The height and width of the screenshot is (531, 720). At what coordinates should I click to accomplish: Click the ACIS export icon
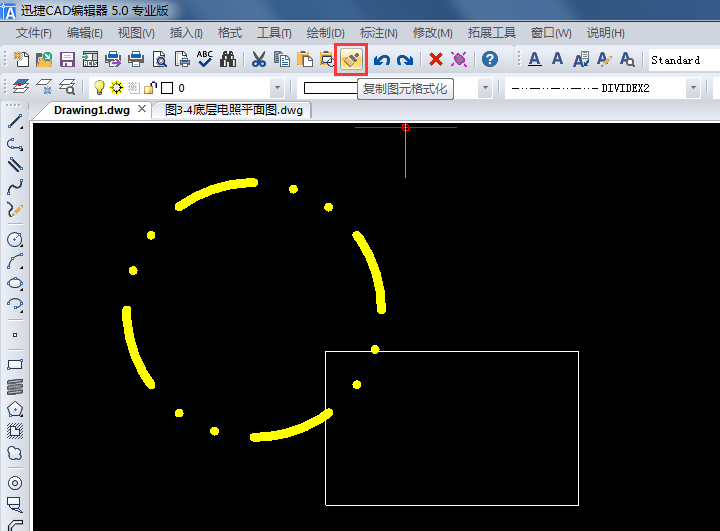point(90,59)
